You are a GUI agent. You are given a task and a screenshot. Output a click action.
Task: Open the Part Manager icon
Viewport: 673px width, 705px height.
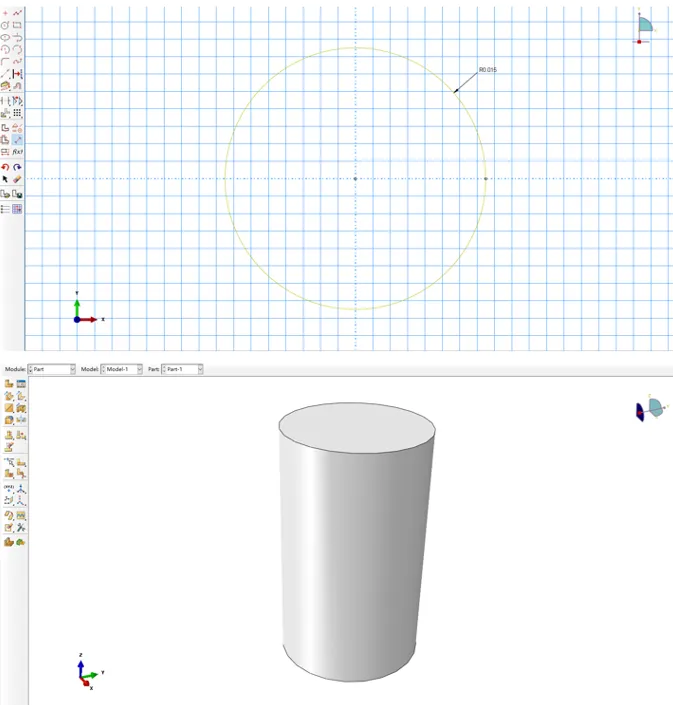click(x=21, y=384)
